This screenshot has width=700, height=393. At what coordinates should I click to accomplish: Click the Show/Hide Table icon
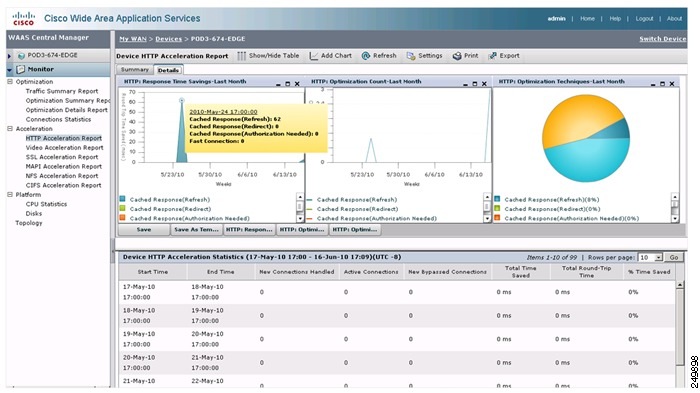pyautogui.click(x=242, y=56)
